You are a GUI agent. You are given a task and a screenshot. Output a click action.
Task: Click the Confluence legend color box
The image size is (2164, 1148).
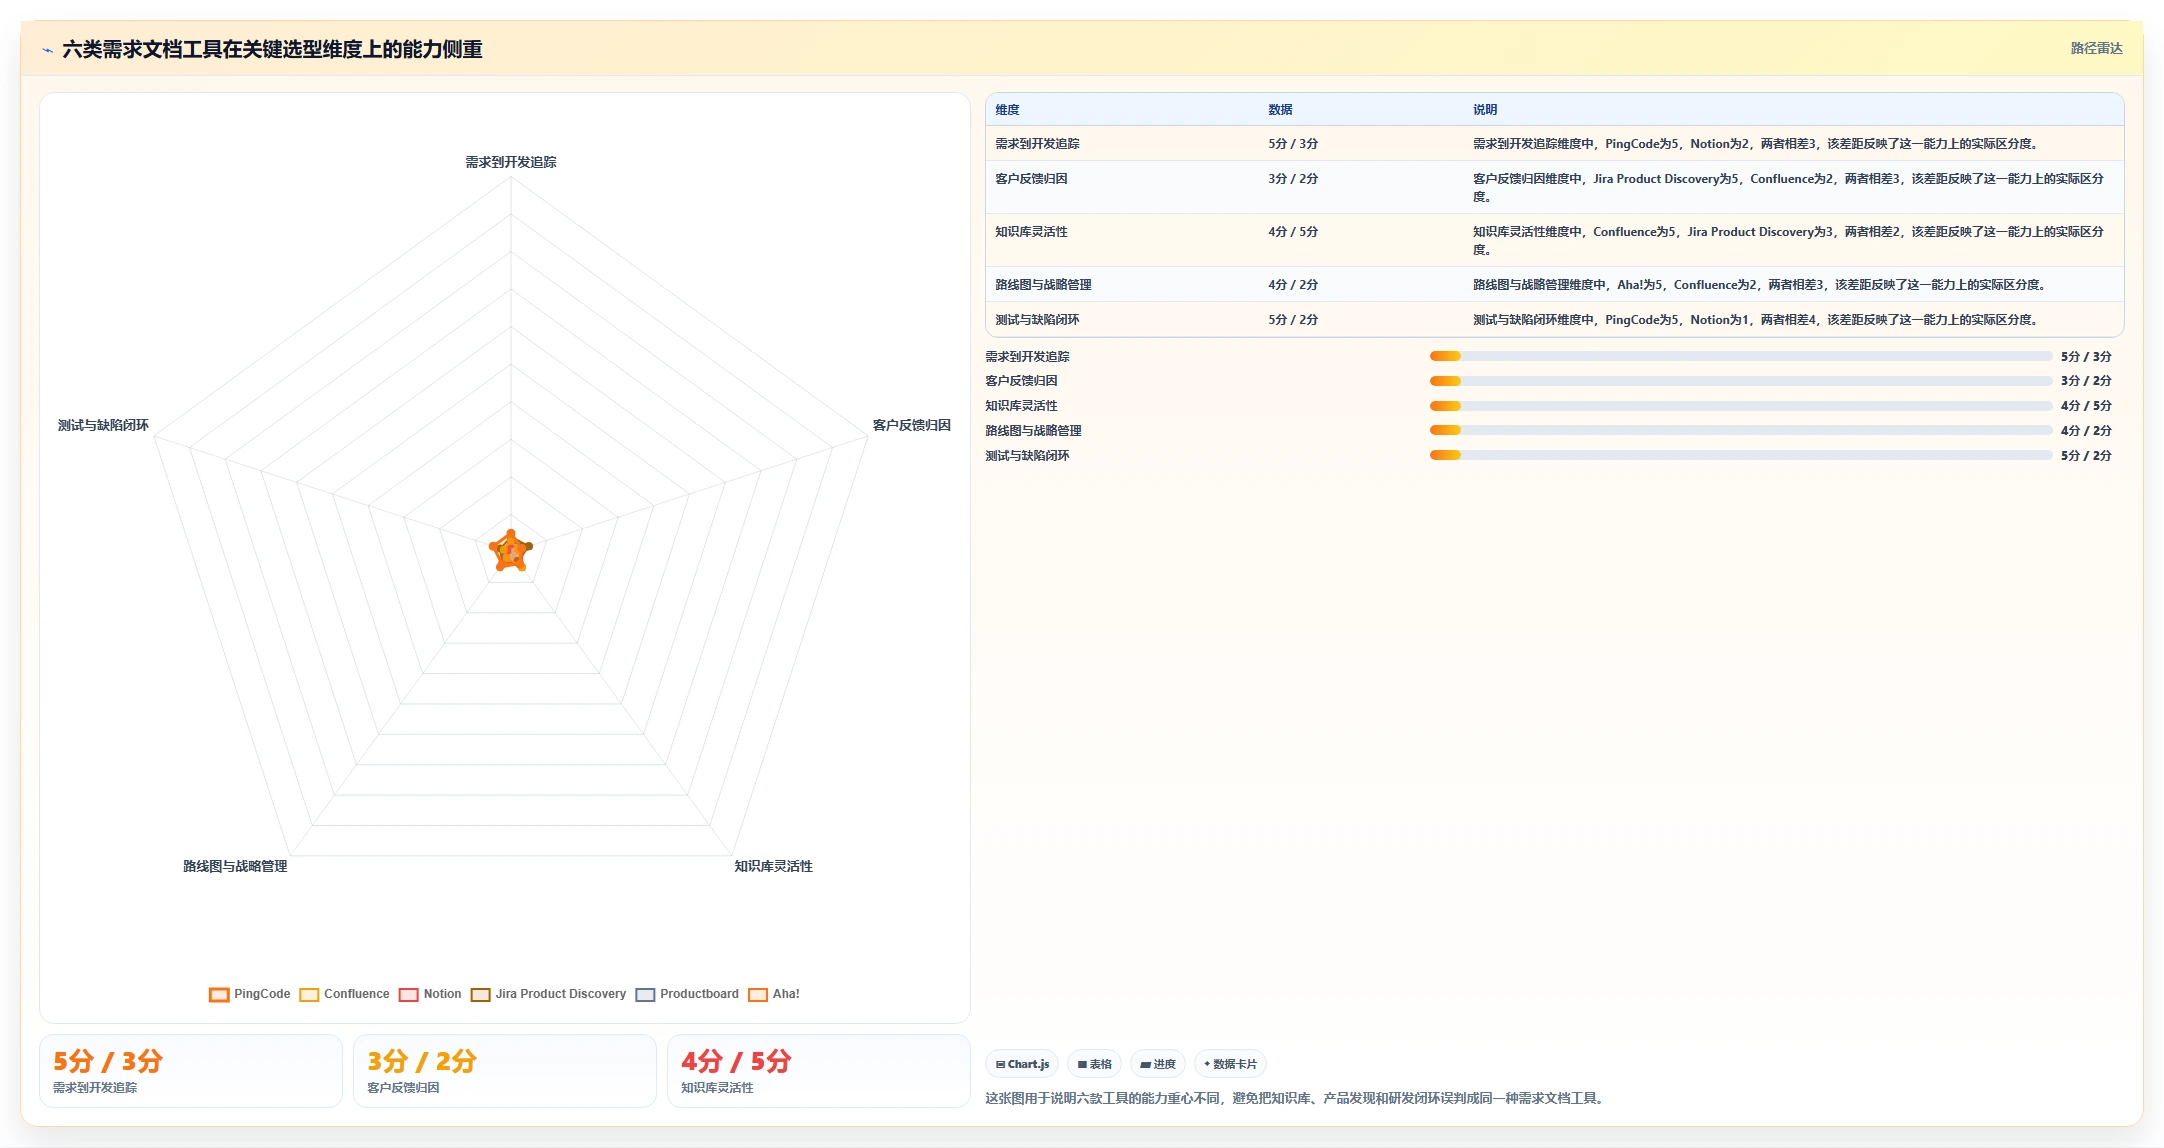[309, 994]
